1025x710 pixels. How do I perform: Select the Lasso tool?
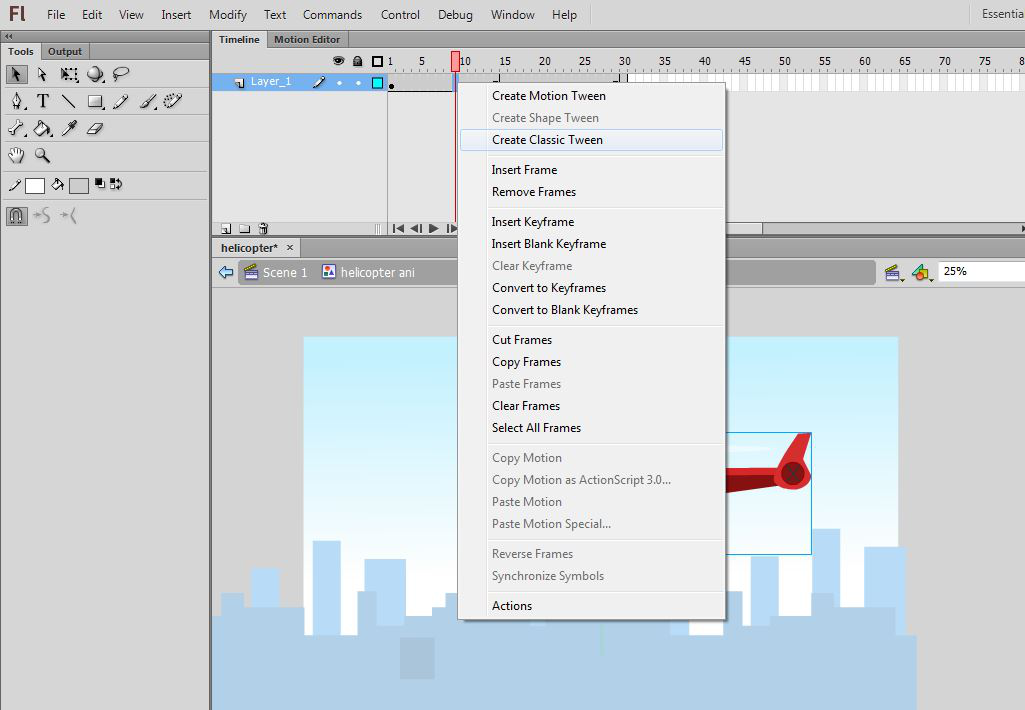(x=121, y=75)
